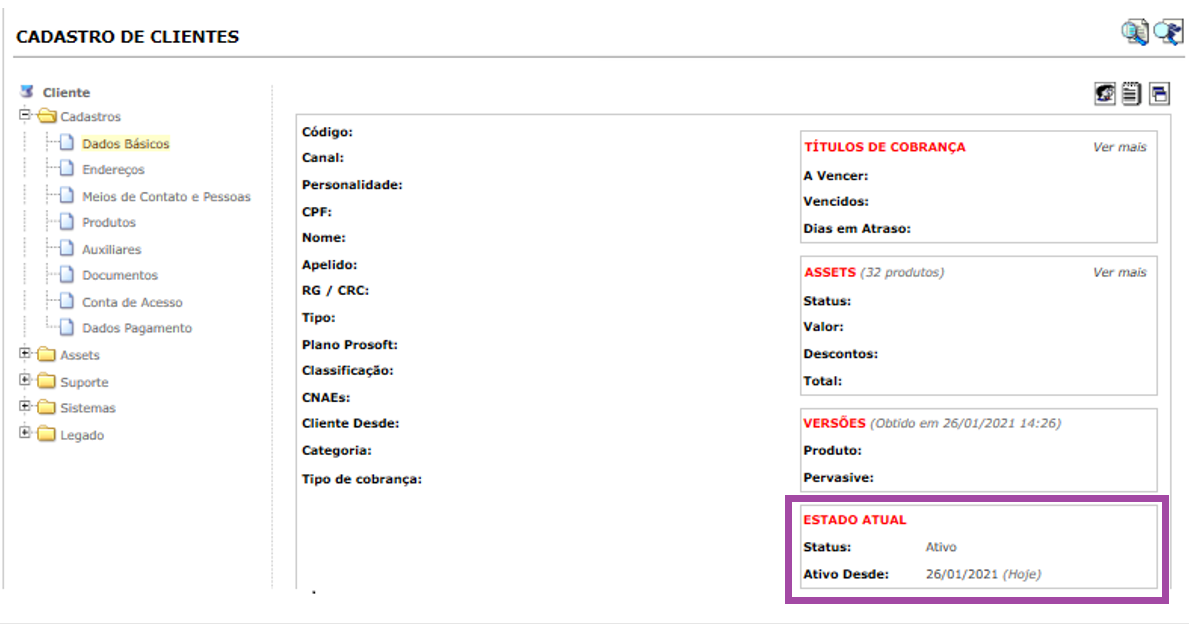Click the Cliente root node icon
1189x624 pixels.
(x=27, y=92)
